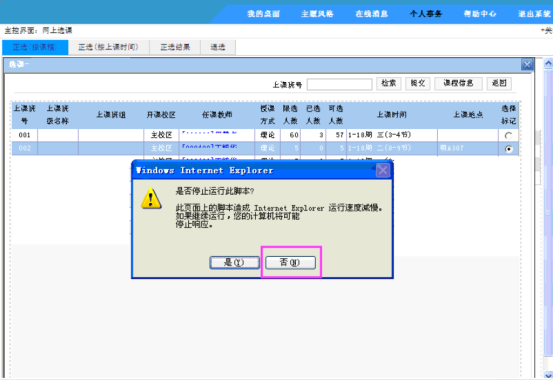Screen dimensions: 554x381
Task: Click the 提交 submit button
Action: coord(418,83)
